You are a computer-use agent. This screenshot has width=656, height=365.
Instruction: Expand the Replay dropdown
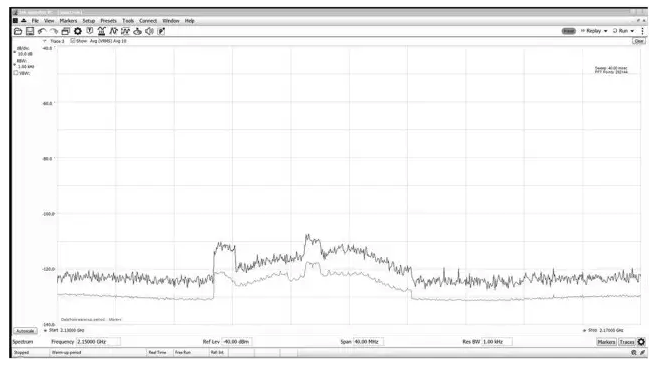[x=594, y=31]
